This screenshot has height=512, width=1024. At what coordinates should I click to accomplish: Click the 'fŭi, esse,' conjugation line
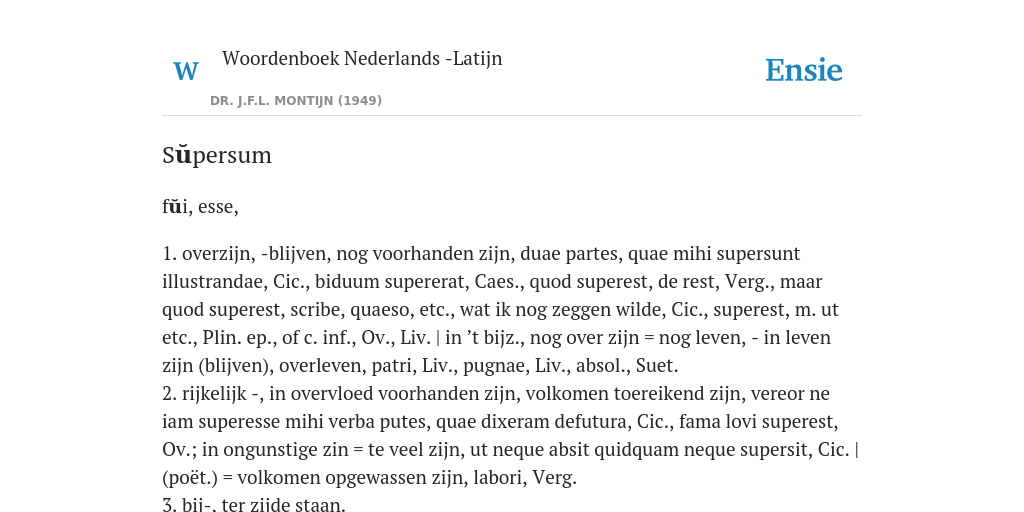200,207
